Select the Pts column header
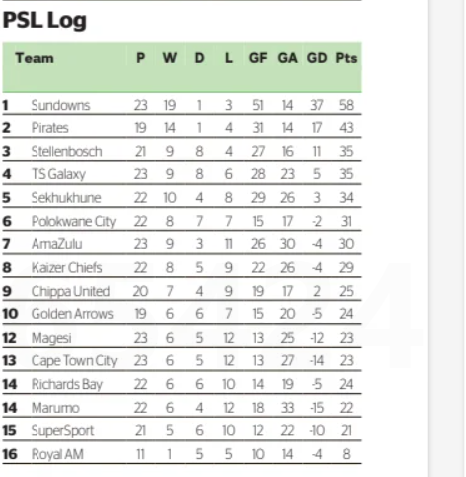This screenshot has width=466, height=477. [346, 58]
